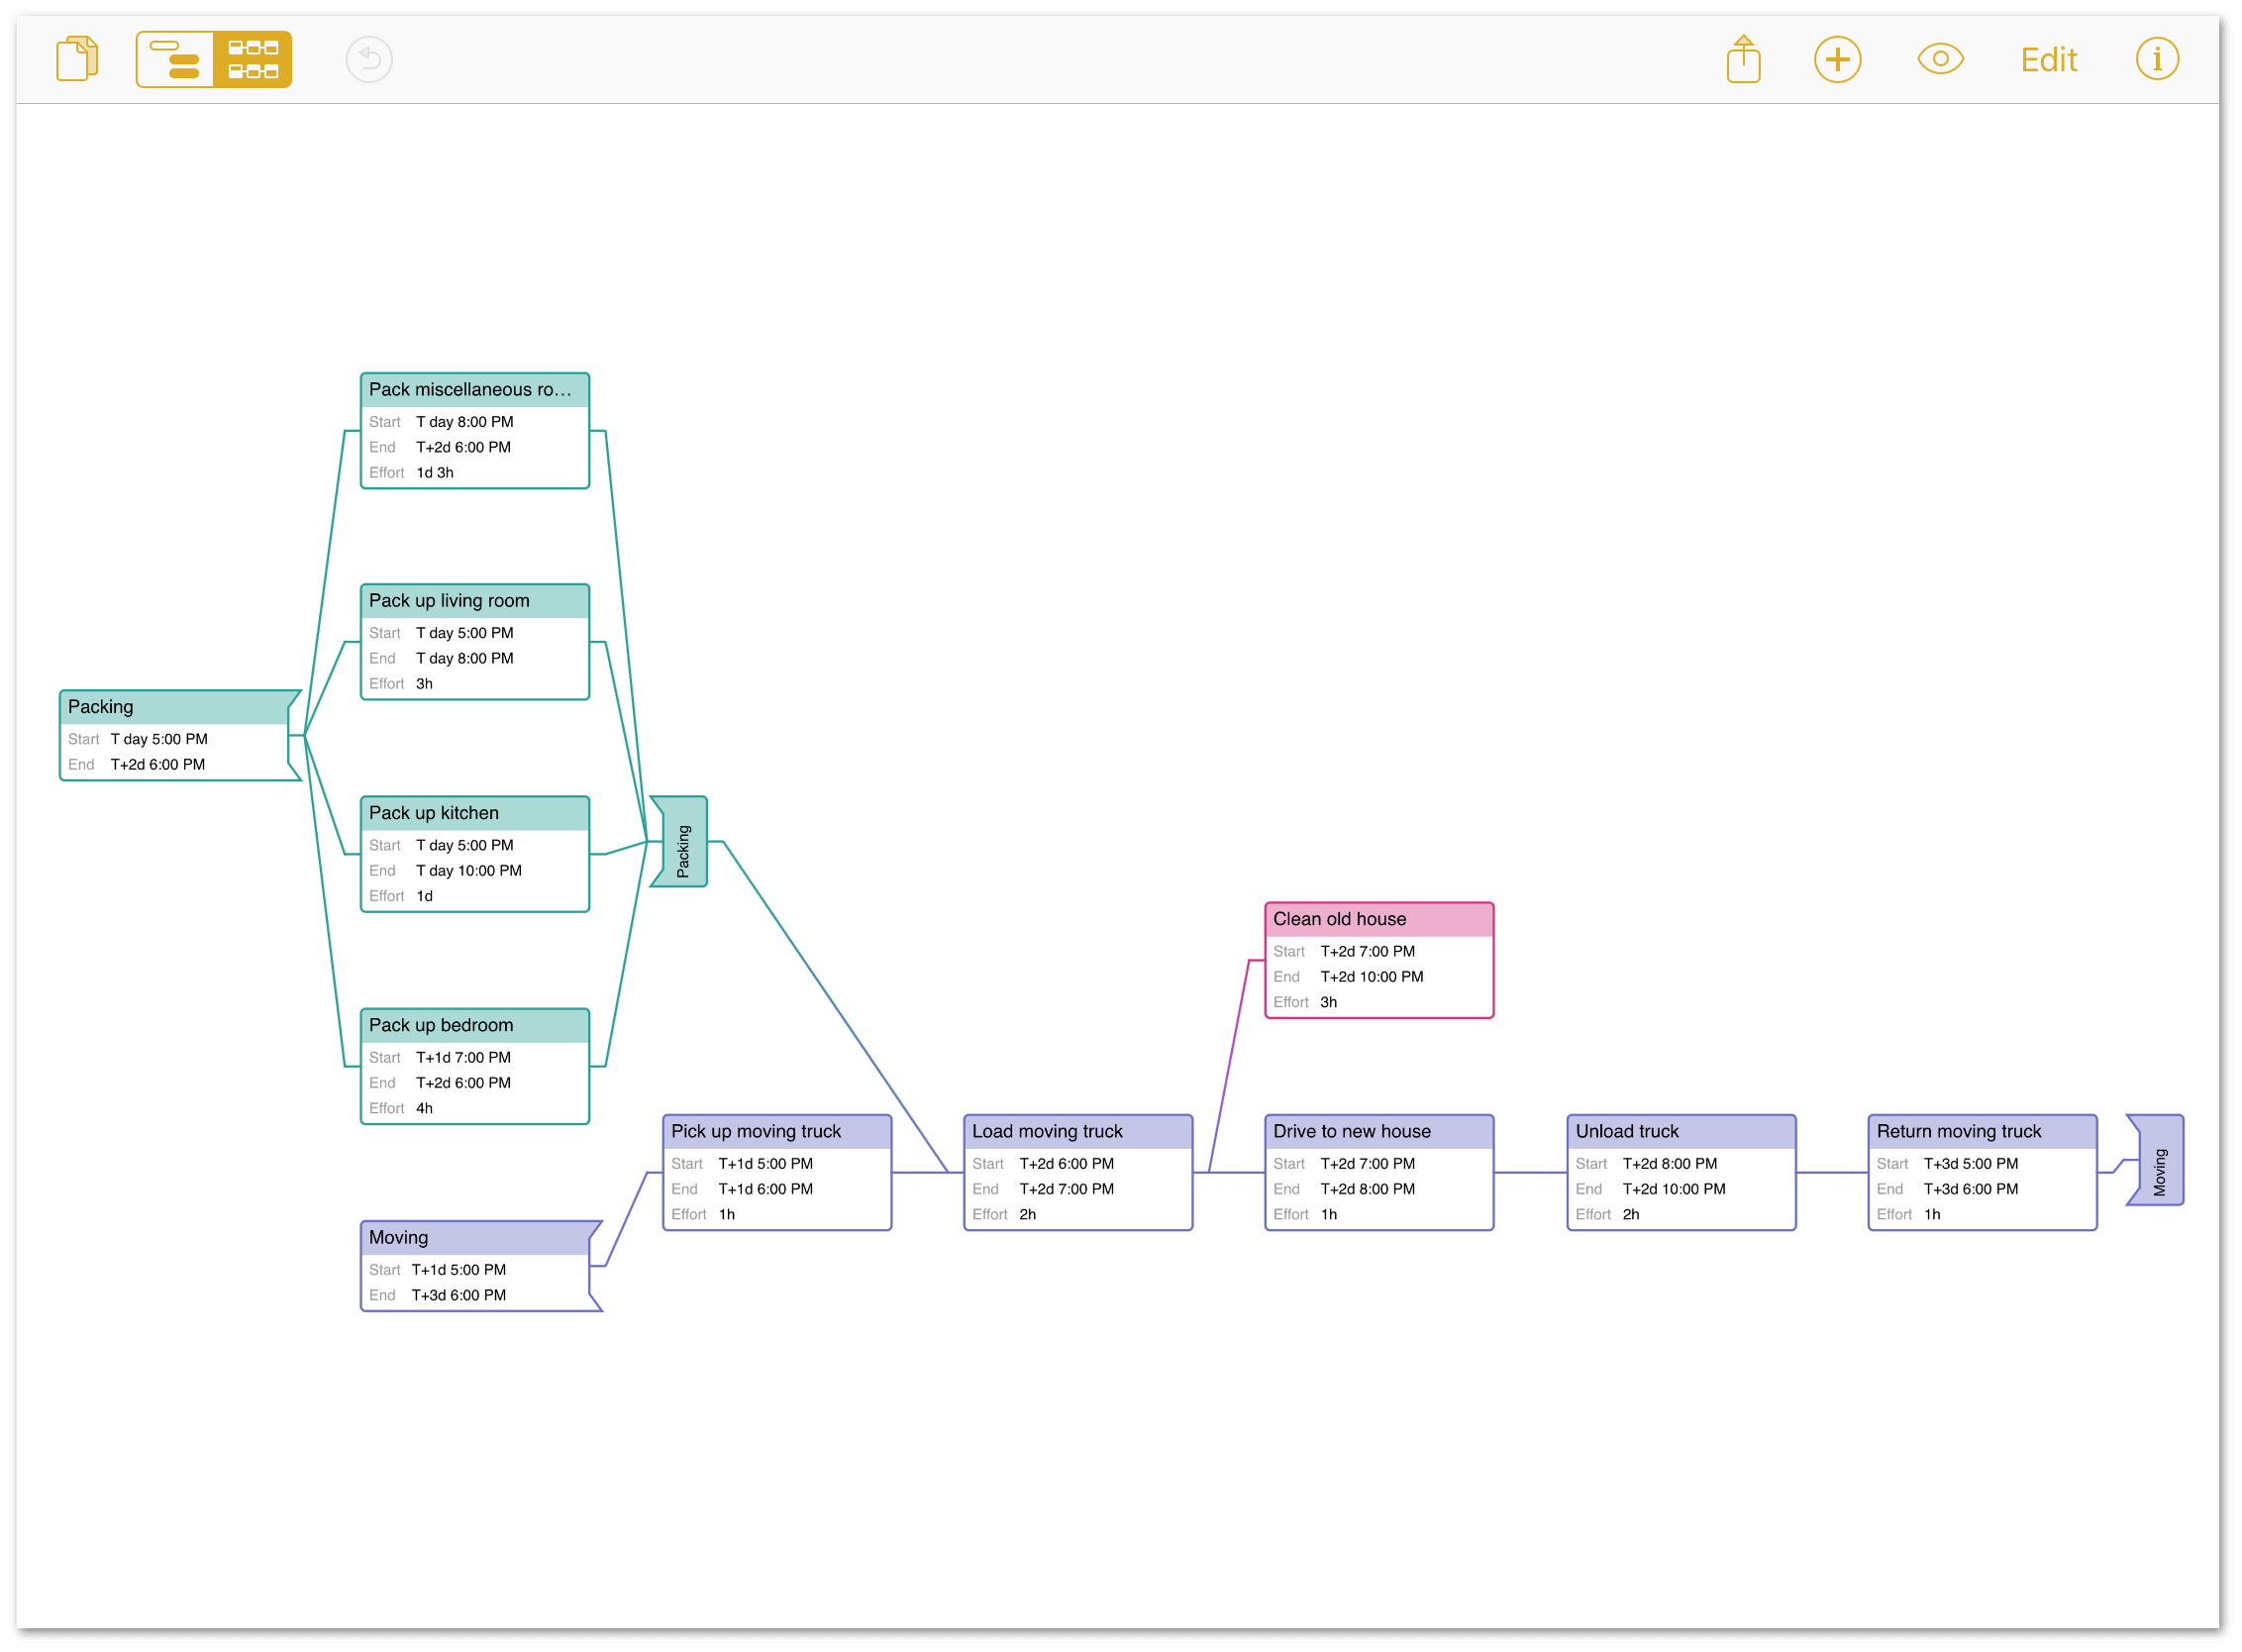2242x1652 pixels.
Task: Click kitchen effort value '1d'
Action: click(x=425, y=896)
